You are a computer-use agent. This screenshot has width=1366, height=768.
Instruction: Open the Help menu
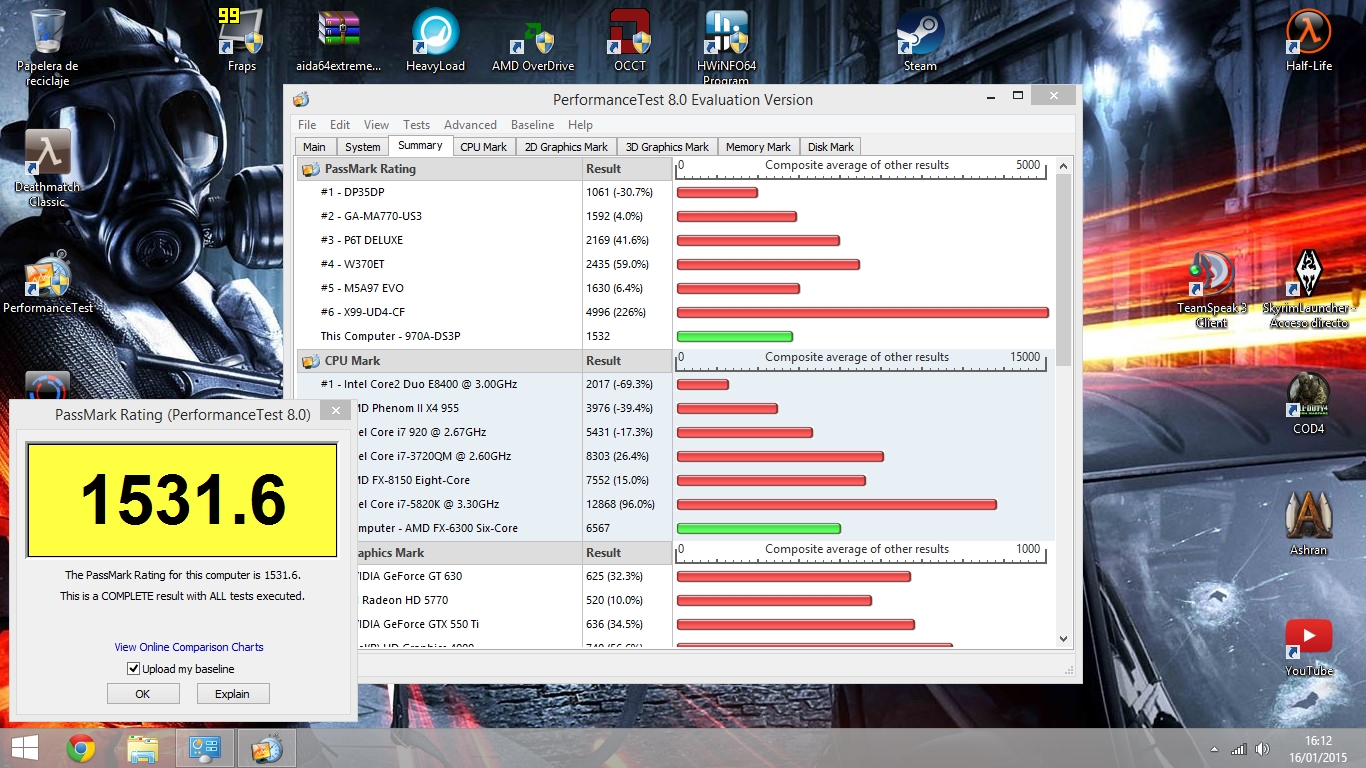(x=580, y=125)
